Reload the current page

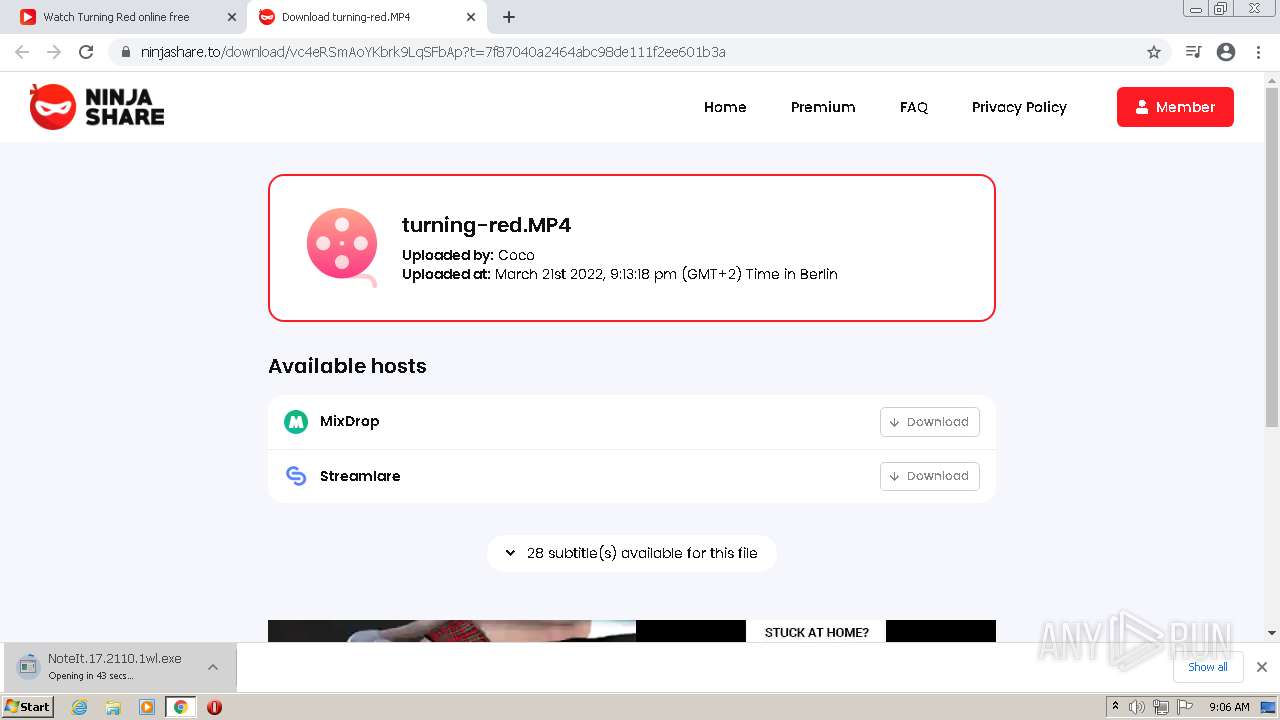point(86,52)
